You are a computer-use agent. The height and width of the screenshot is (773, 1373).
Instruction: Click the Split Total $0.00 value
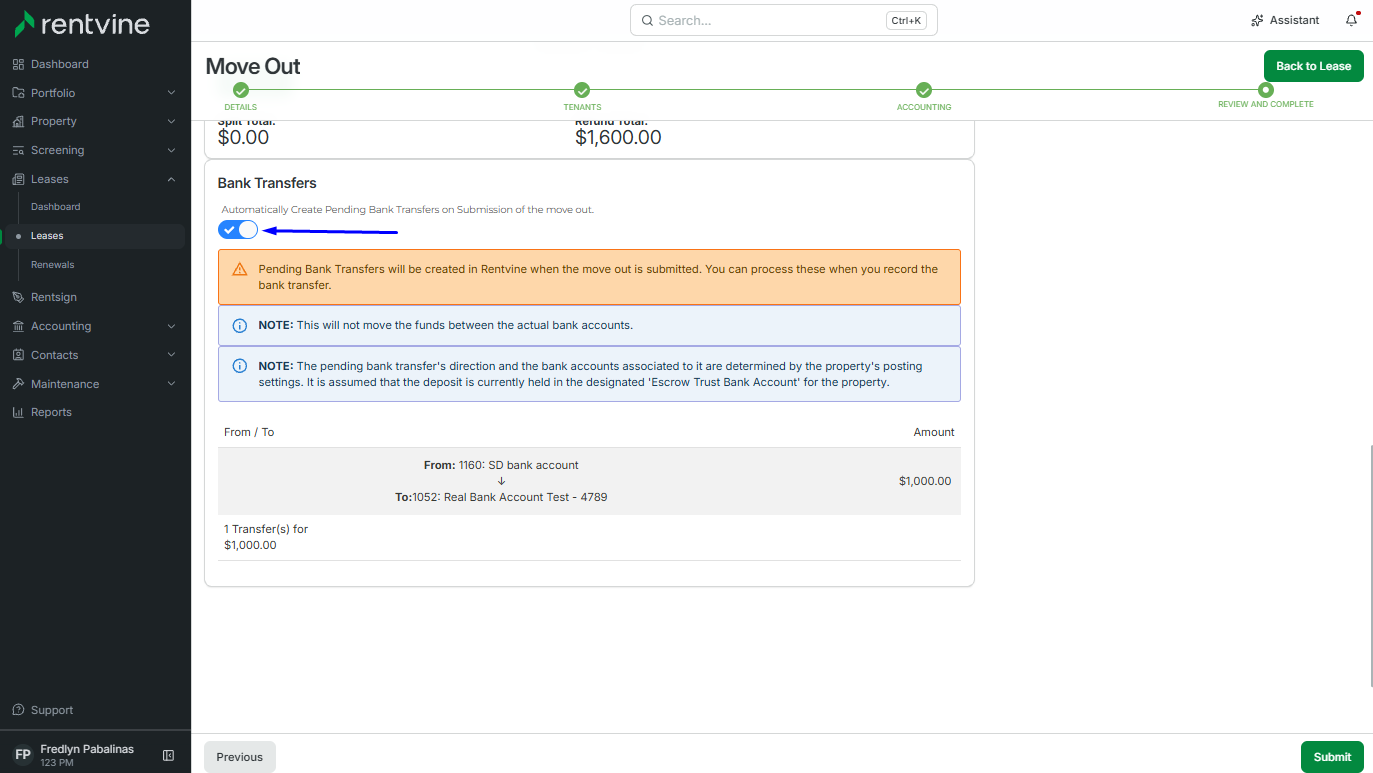pos(243,138)
